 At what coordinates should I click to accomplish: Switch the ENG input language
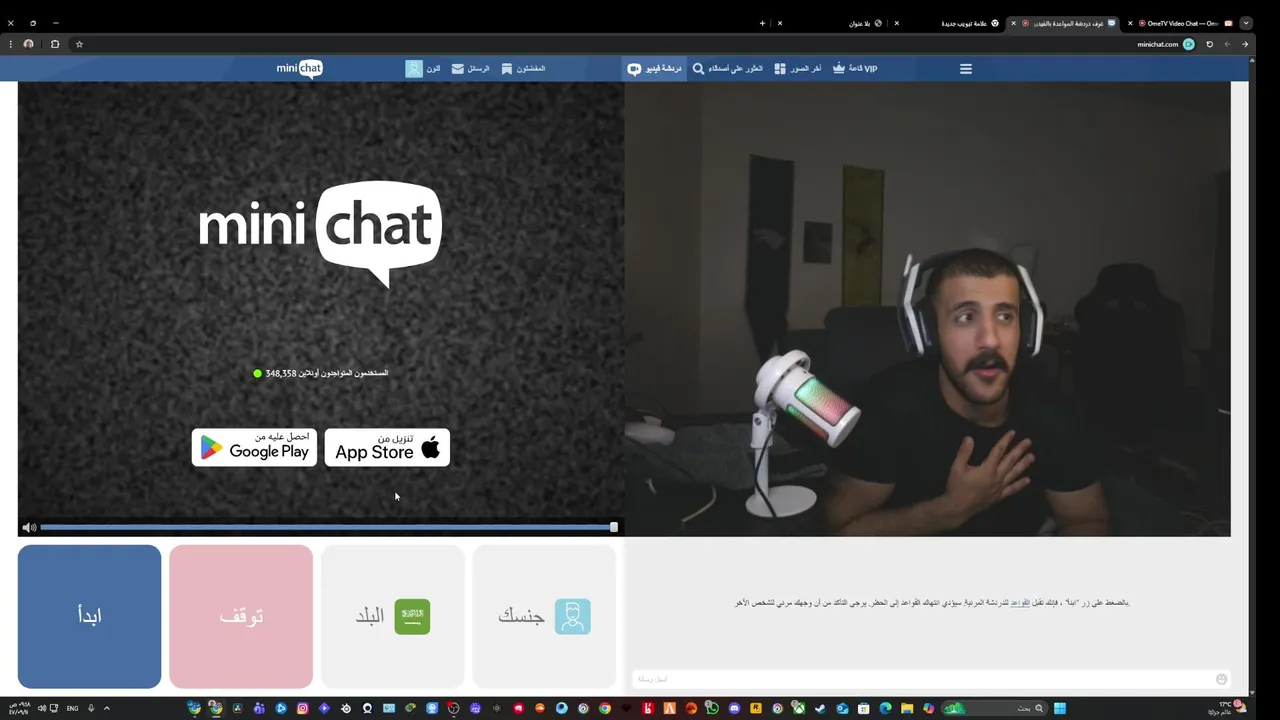click(x=72, y=708)
